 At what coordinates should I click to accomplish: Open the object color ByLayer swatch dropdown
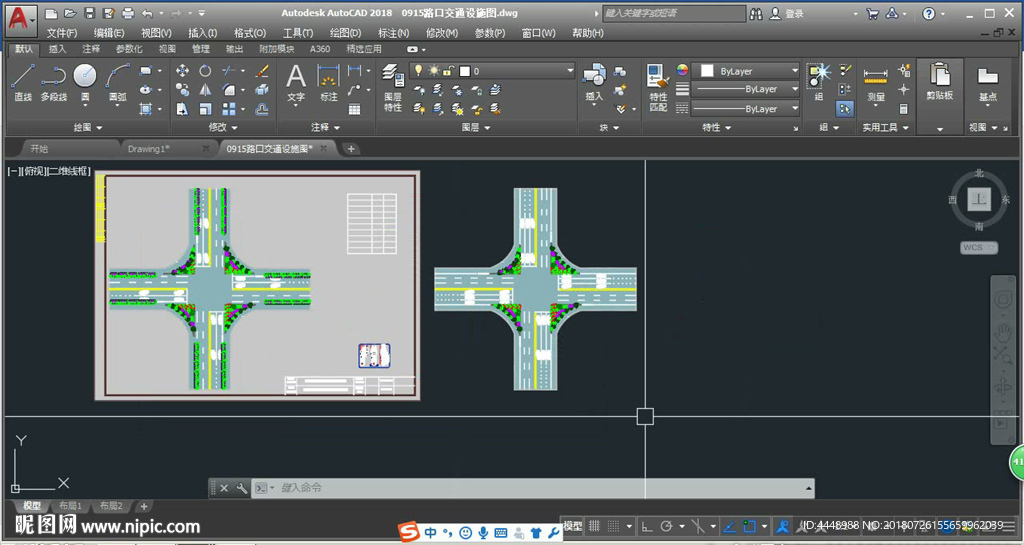click(745, 70)
